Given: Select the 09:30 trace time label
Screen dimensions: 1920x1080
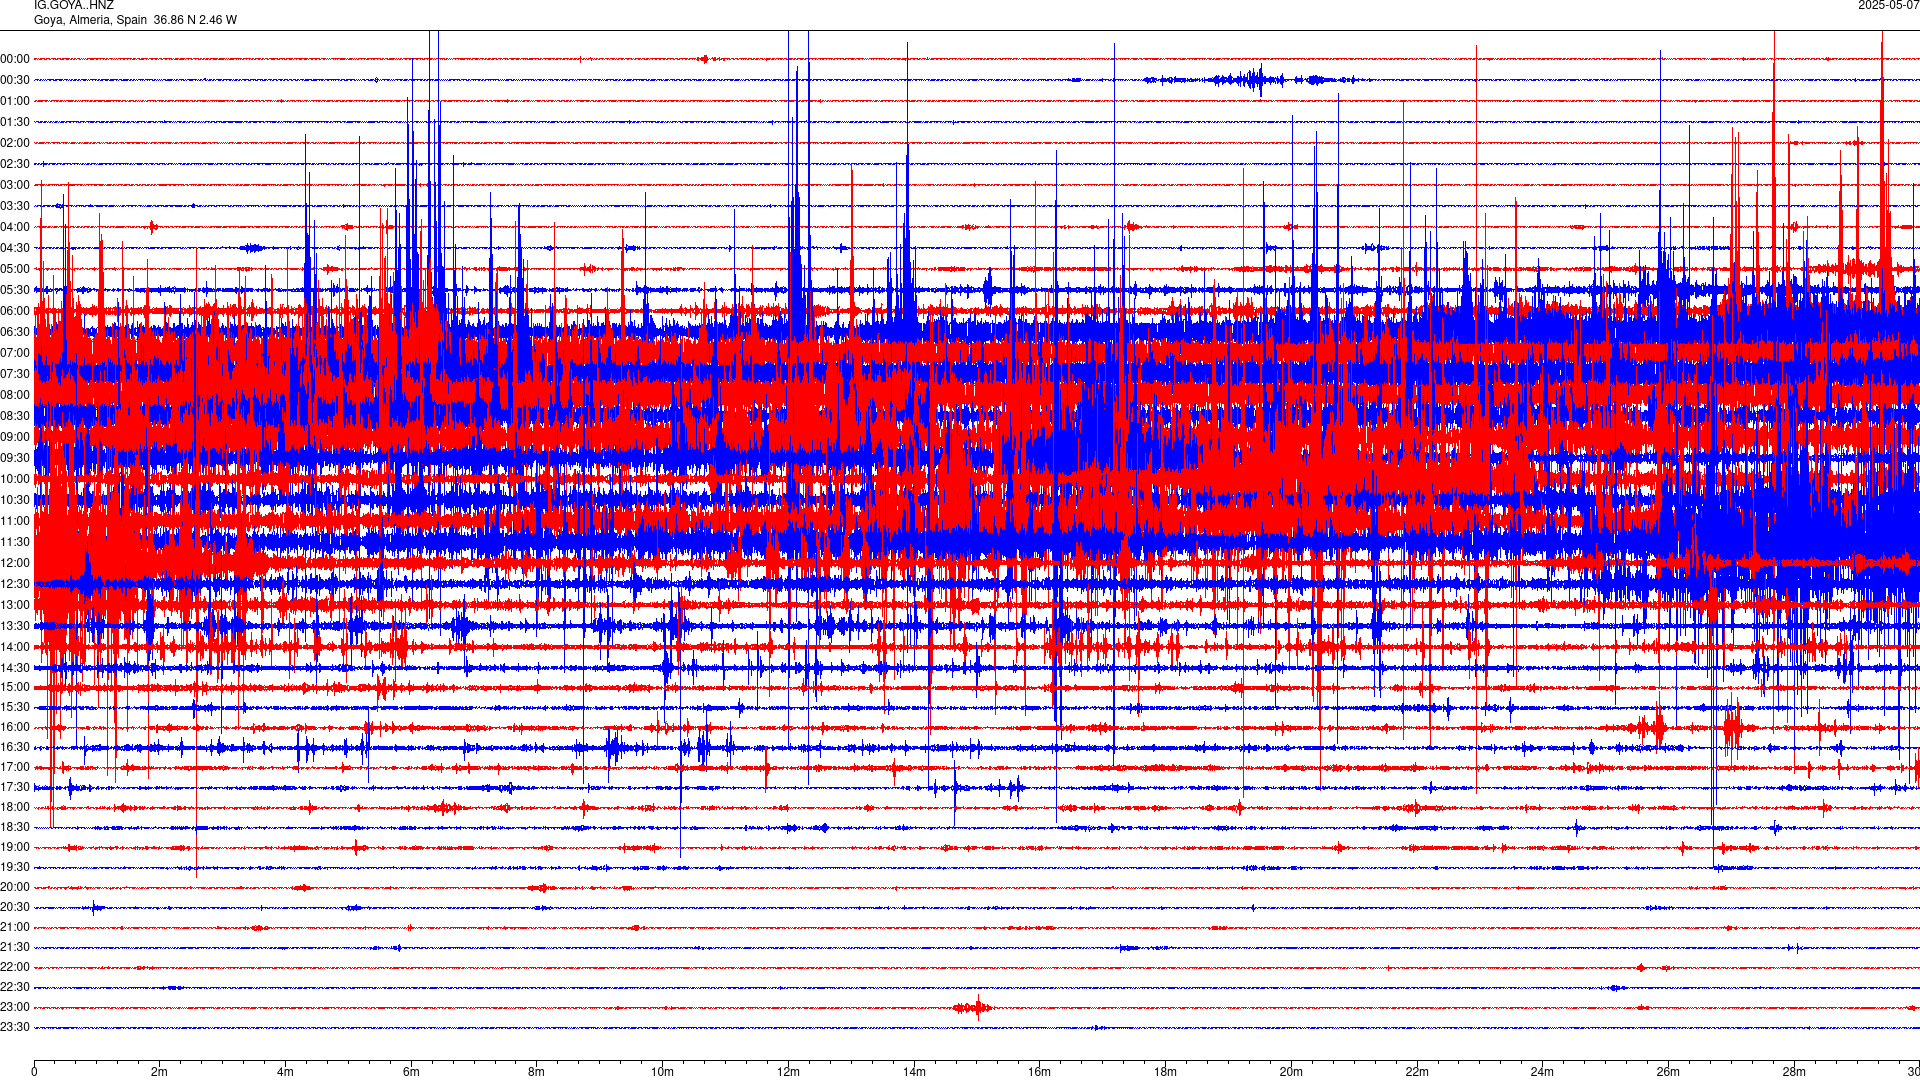Looking at the screenshot, I should coord(15,458).
